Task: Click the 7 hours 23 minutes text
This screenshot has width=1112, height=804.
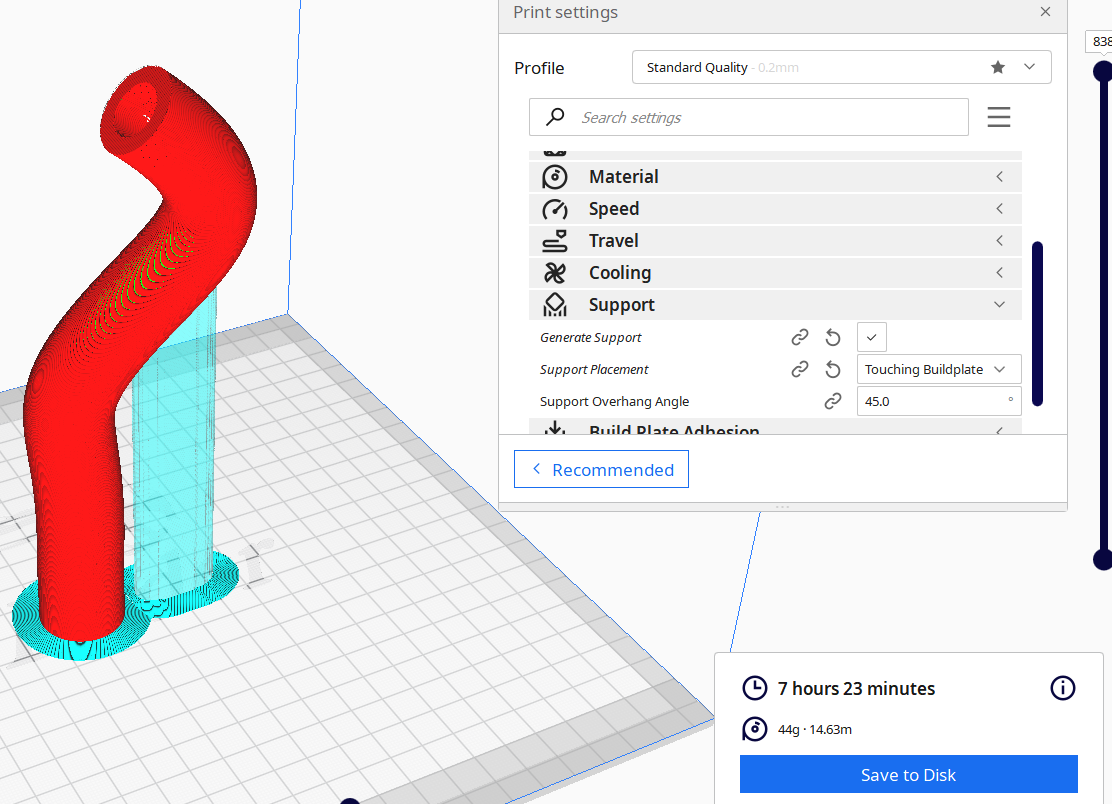Action: pyautogui.click(x=856, y=688)
